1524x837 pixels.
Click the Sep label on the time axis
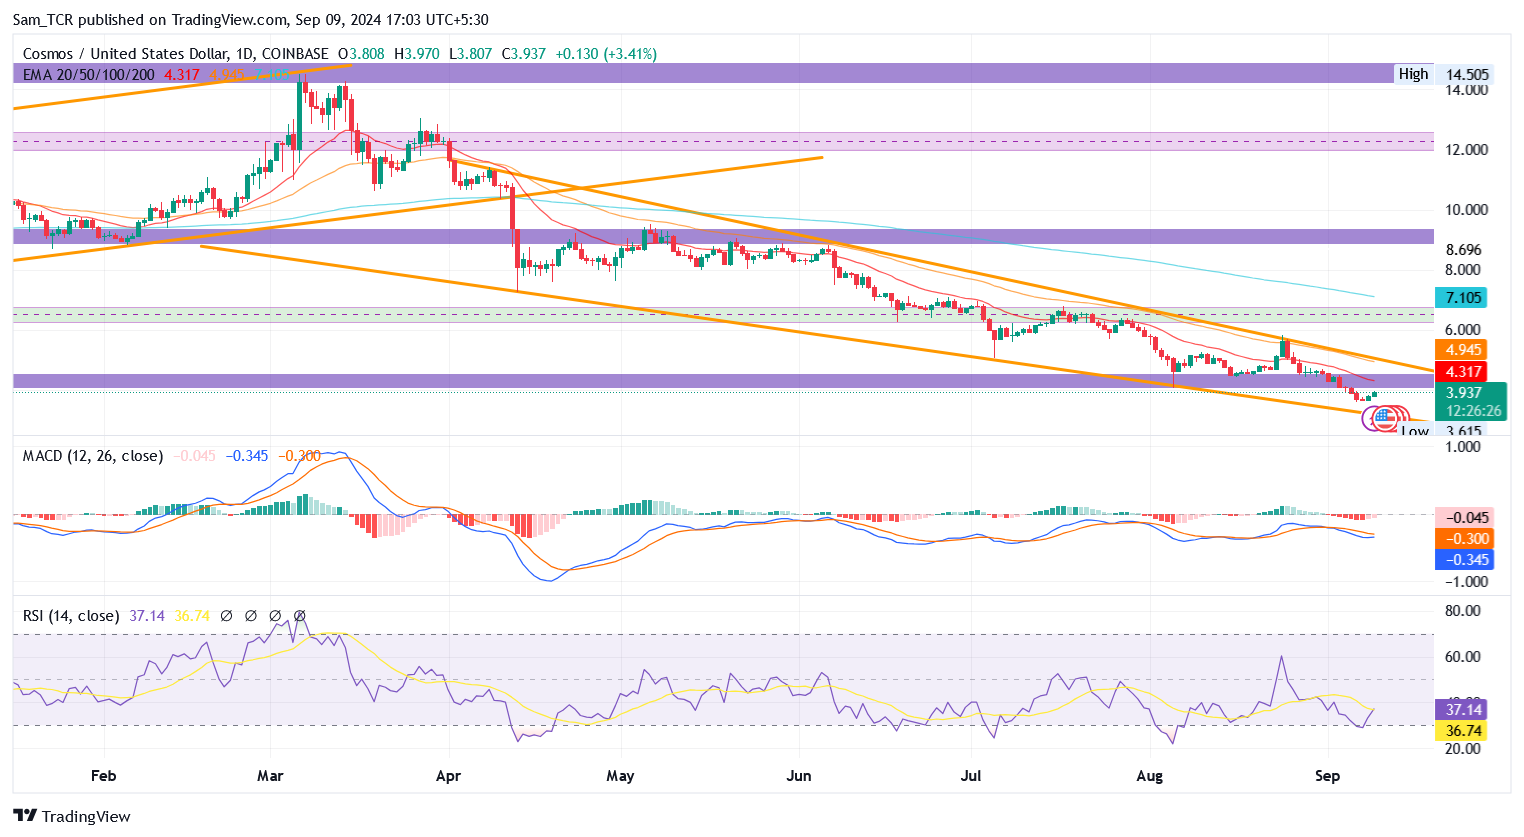click(1327, 776)
